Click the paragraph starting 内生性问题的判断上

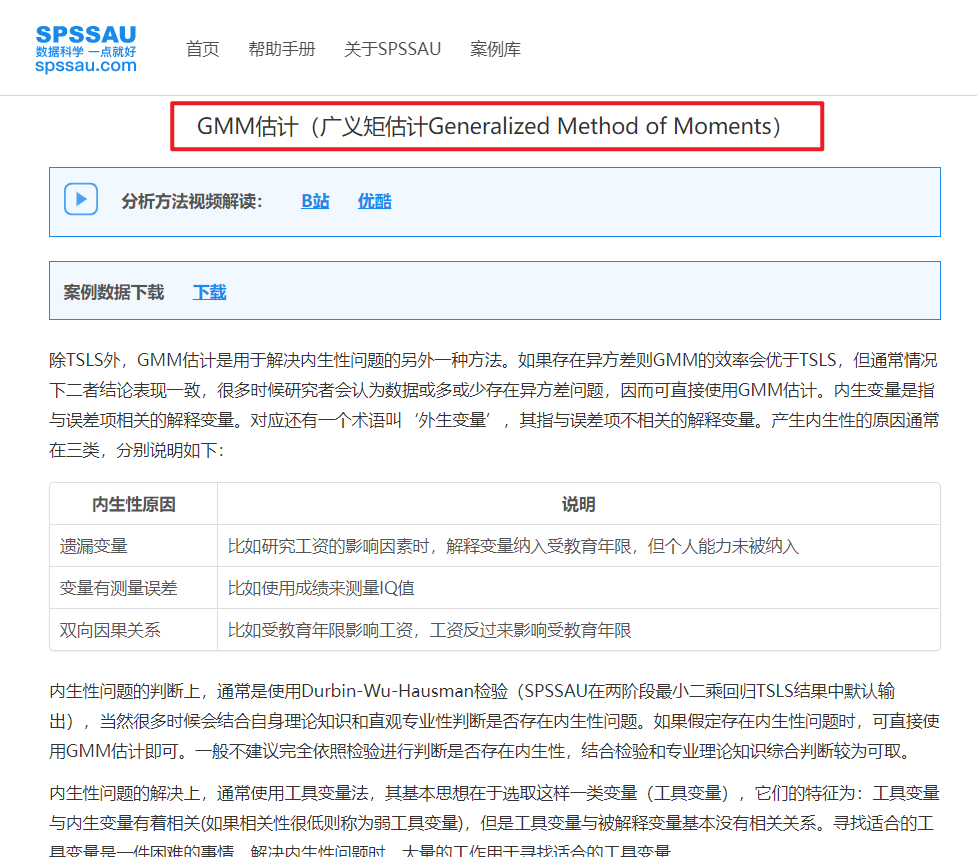point(494,721)
